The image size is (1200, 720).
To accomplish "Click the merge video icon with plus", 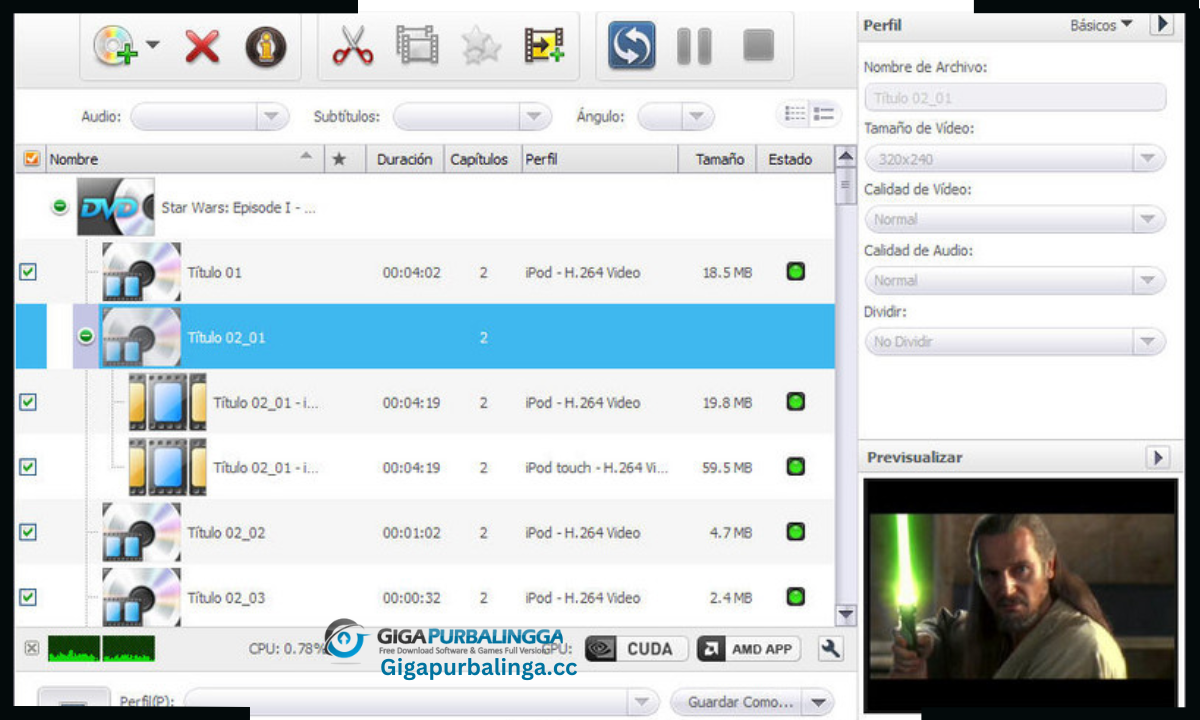I will [545, 46].
